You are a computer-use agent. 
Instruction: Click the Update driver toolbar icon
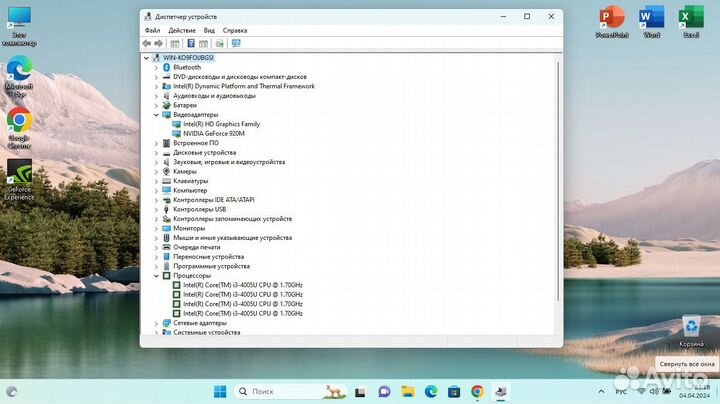(x=219, y=43)
